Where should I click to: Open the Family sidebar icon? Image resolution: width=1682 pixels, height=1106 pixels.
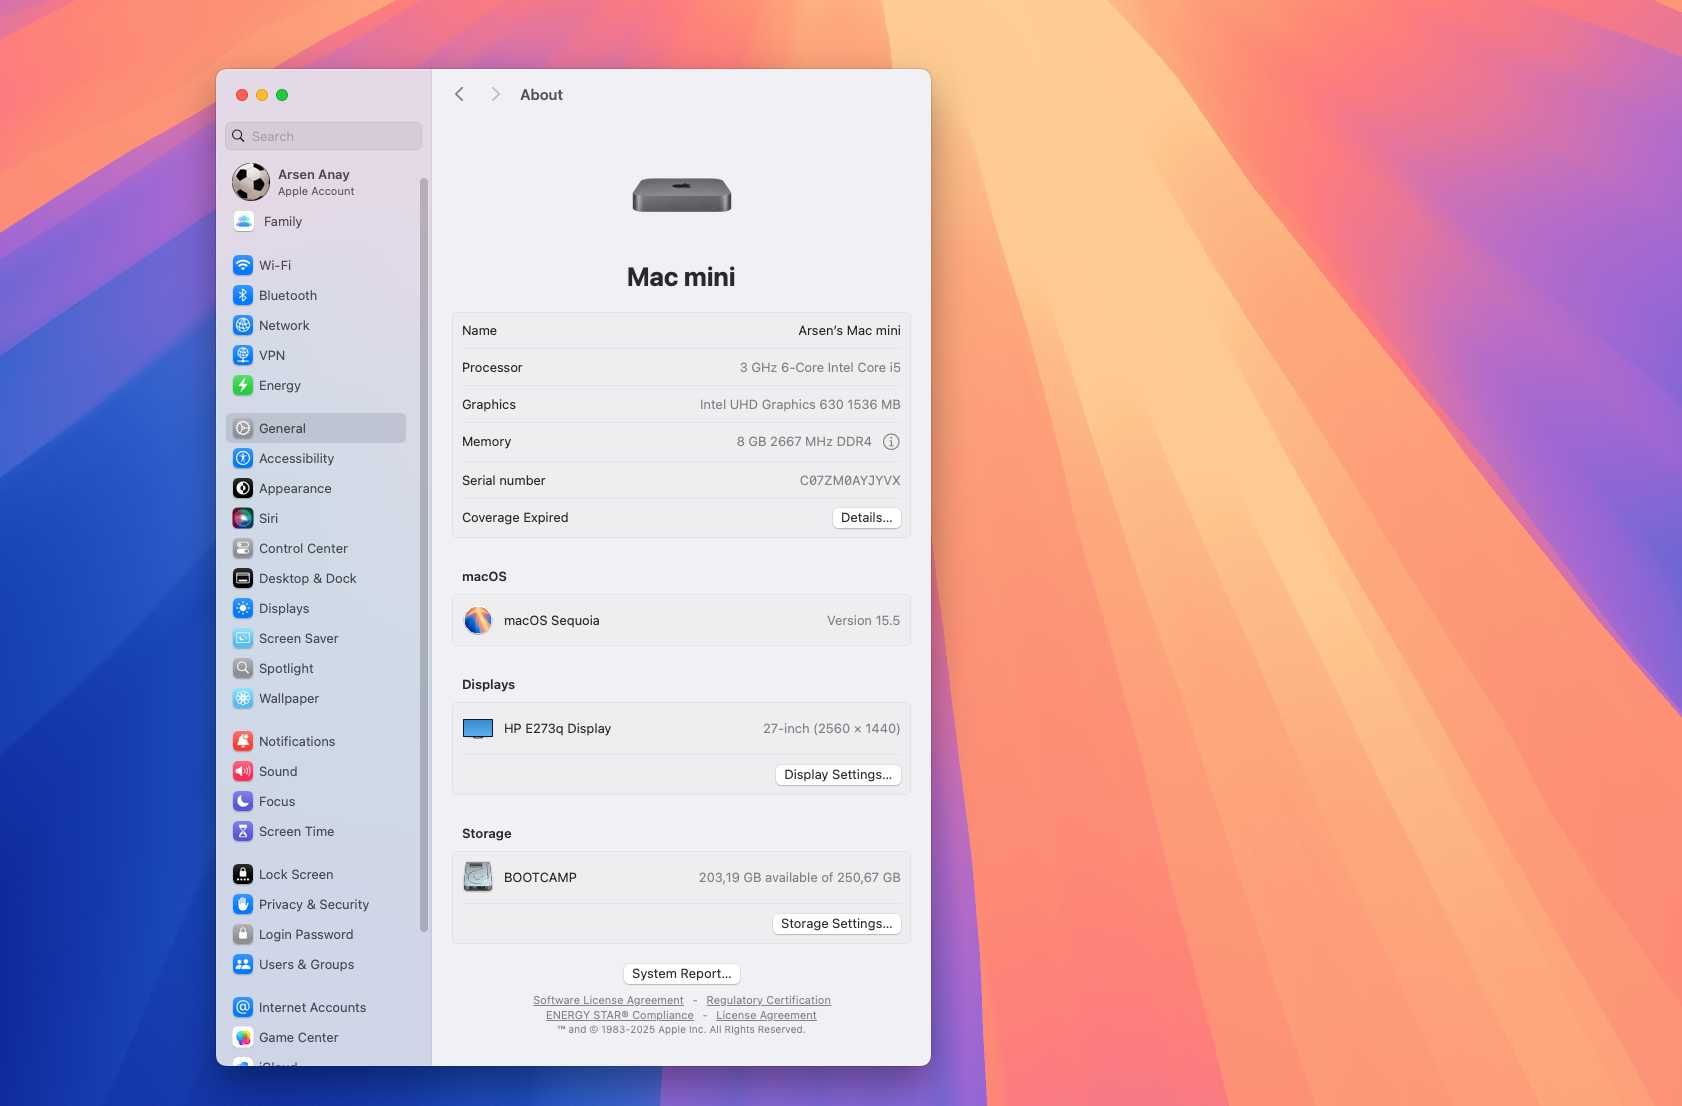[x=244, y=221]
